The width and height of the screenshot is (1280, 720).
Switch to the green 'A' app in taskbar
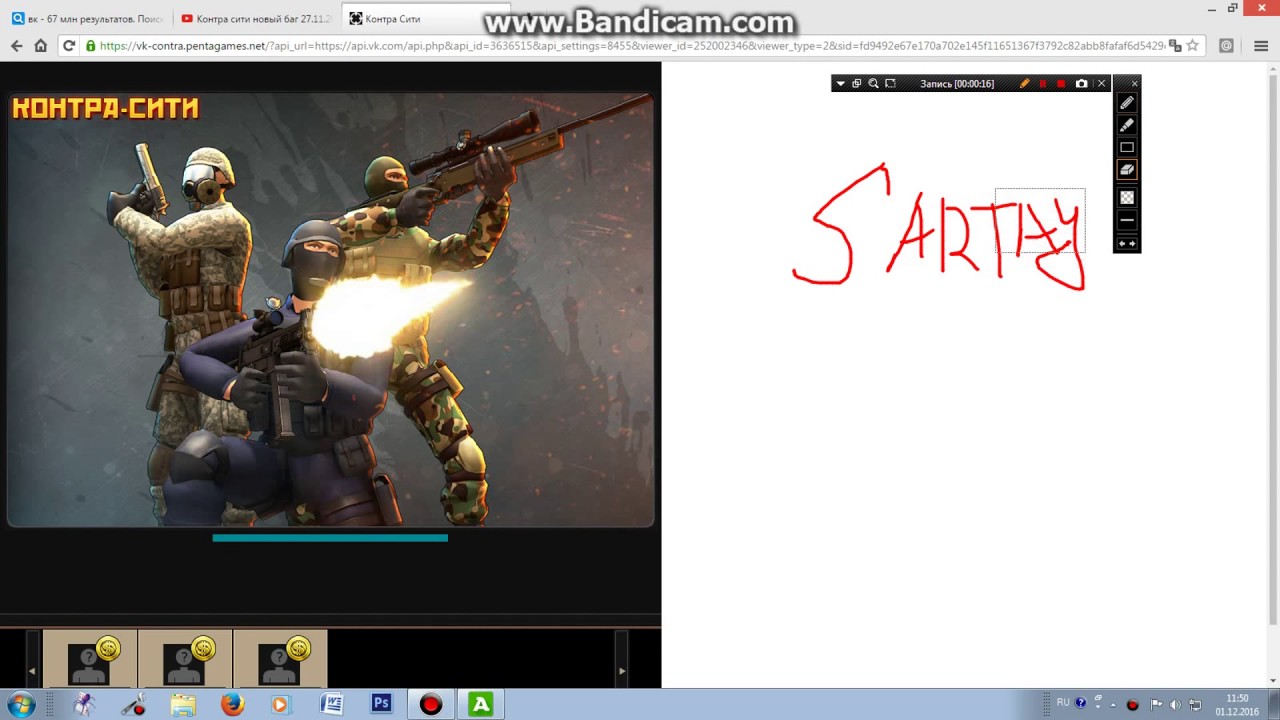pyautogui.click(x=481, y=704)
